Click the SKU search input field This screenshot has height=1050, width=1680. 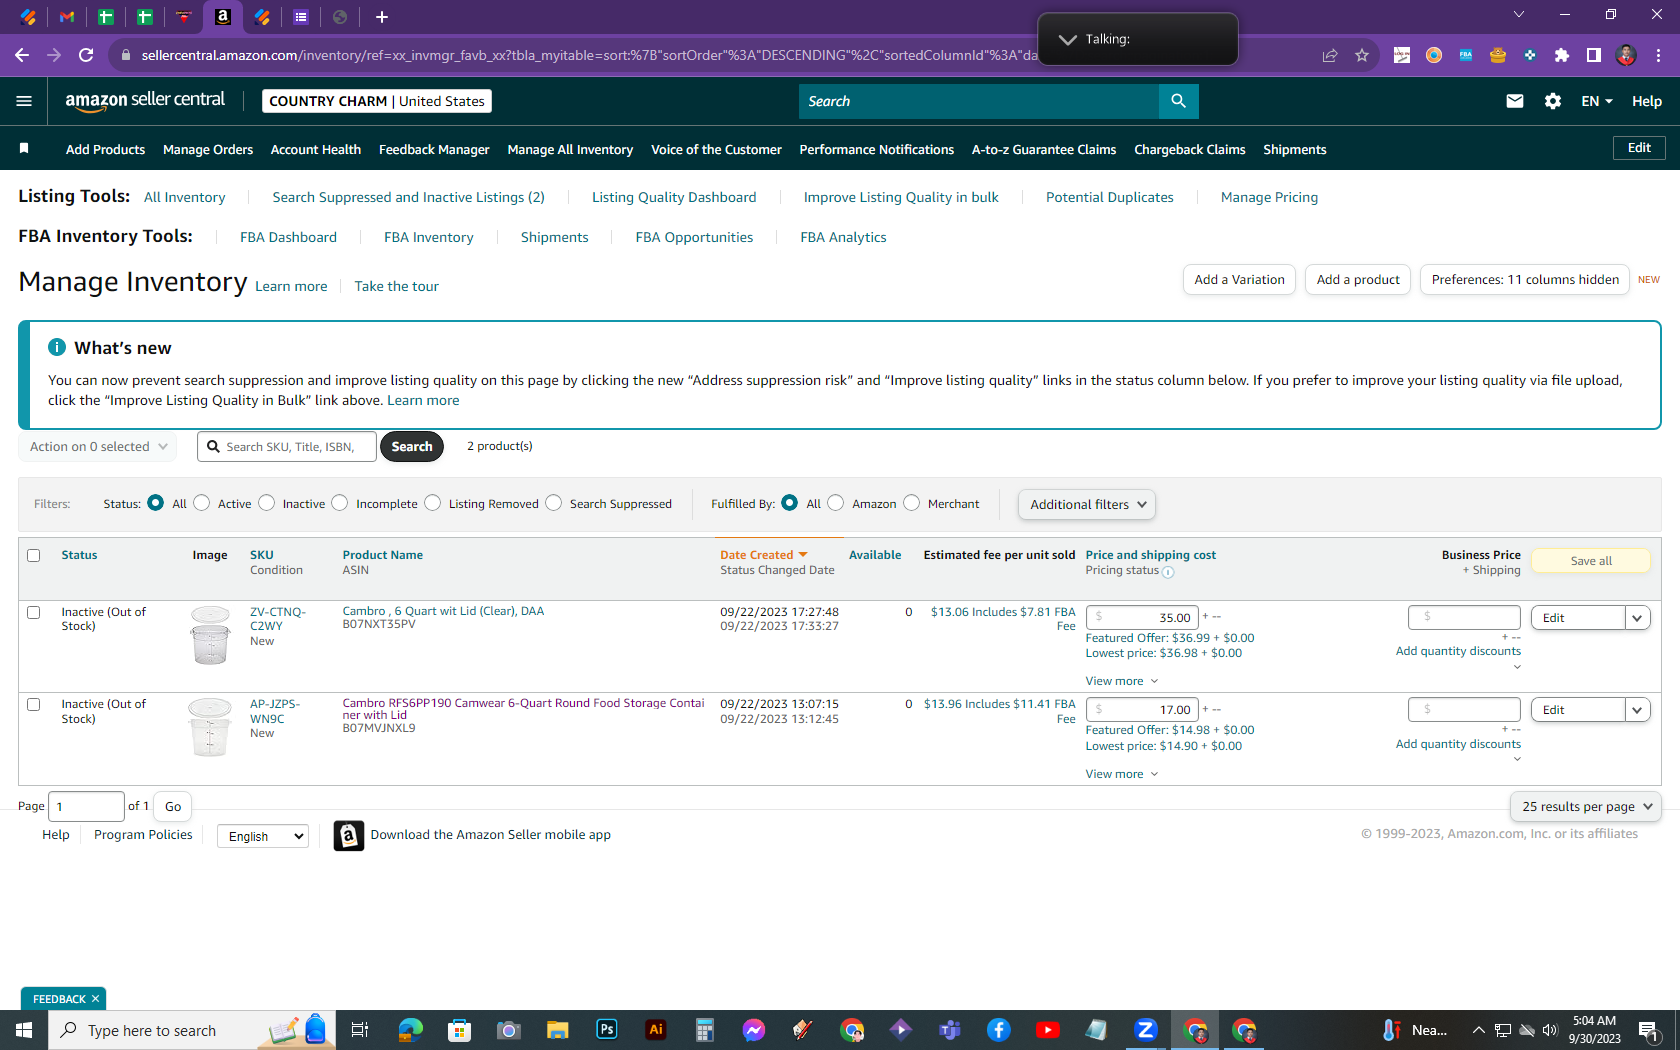287,447
